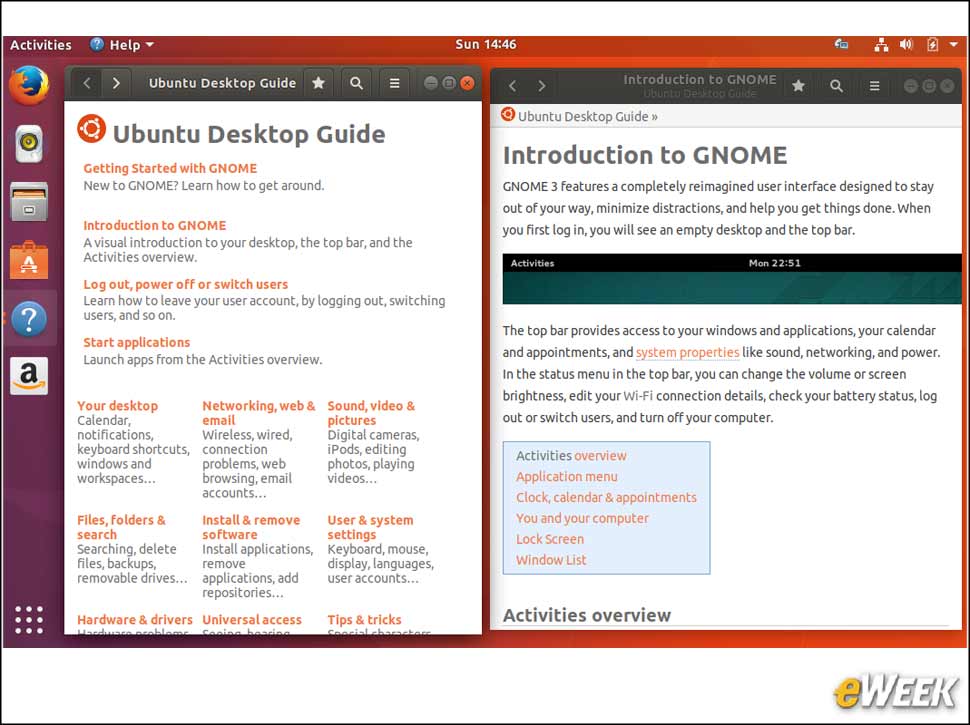Open Tips & tricks topic
The width and height of the screenshot is (970, 725).
pyautogui.click(x=364, y=619)
